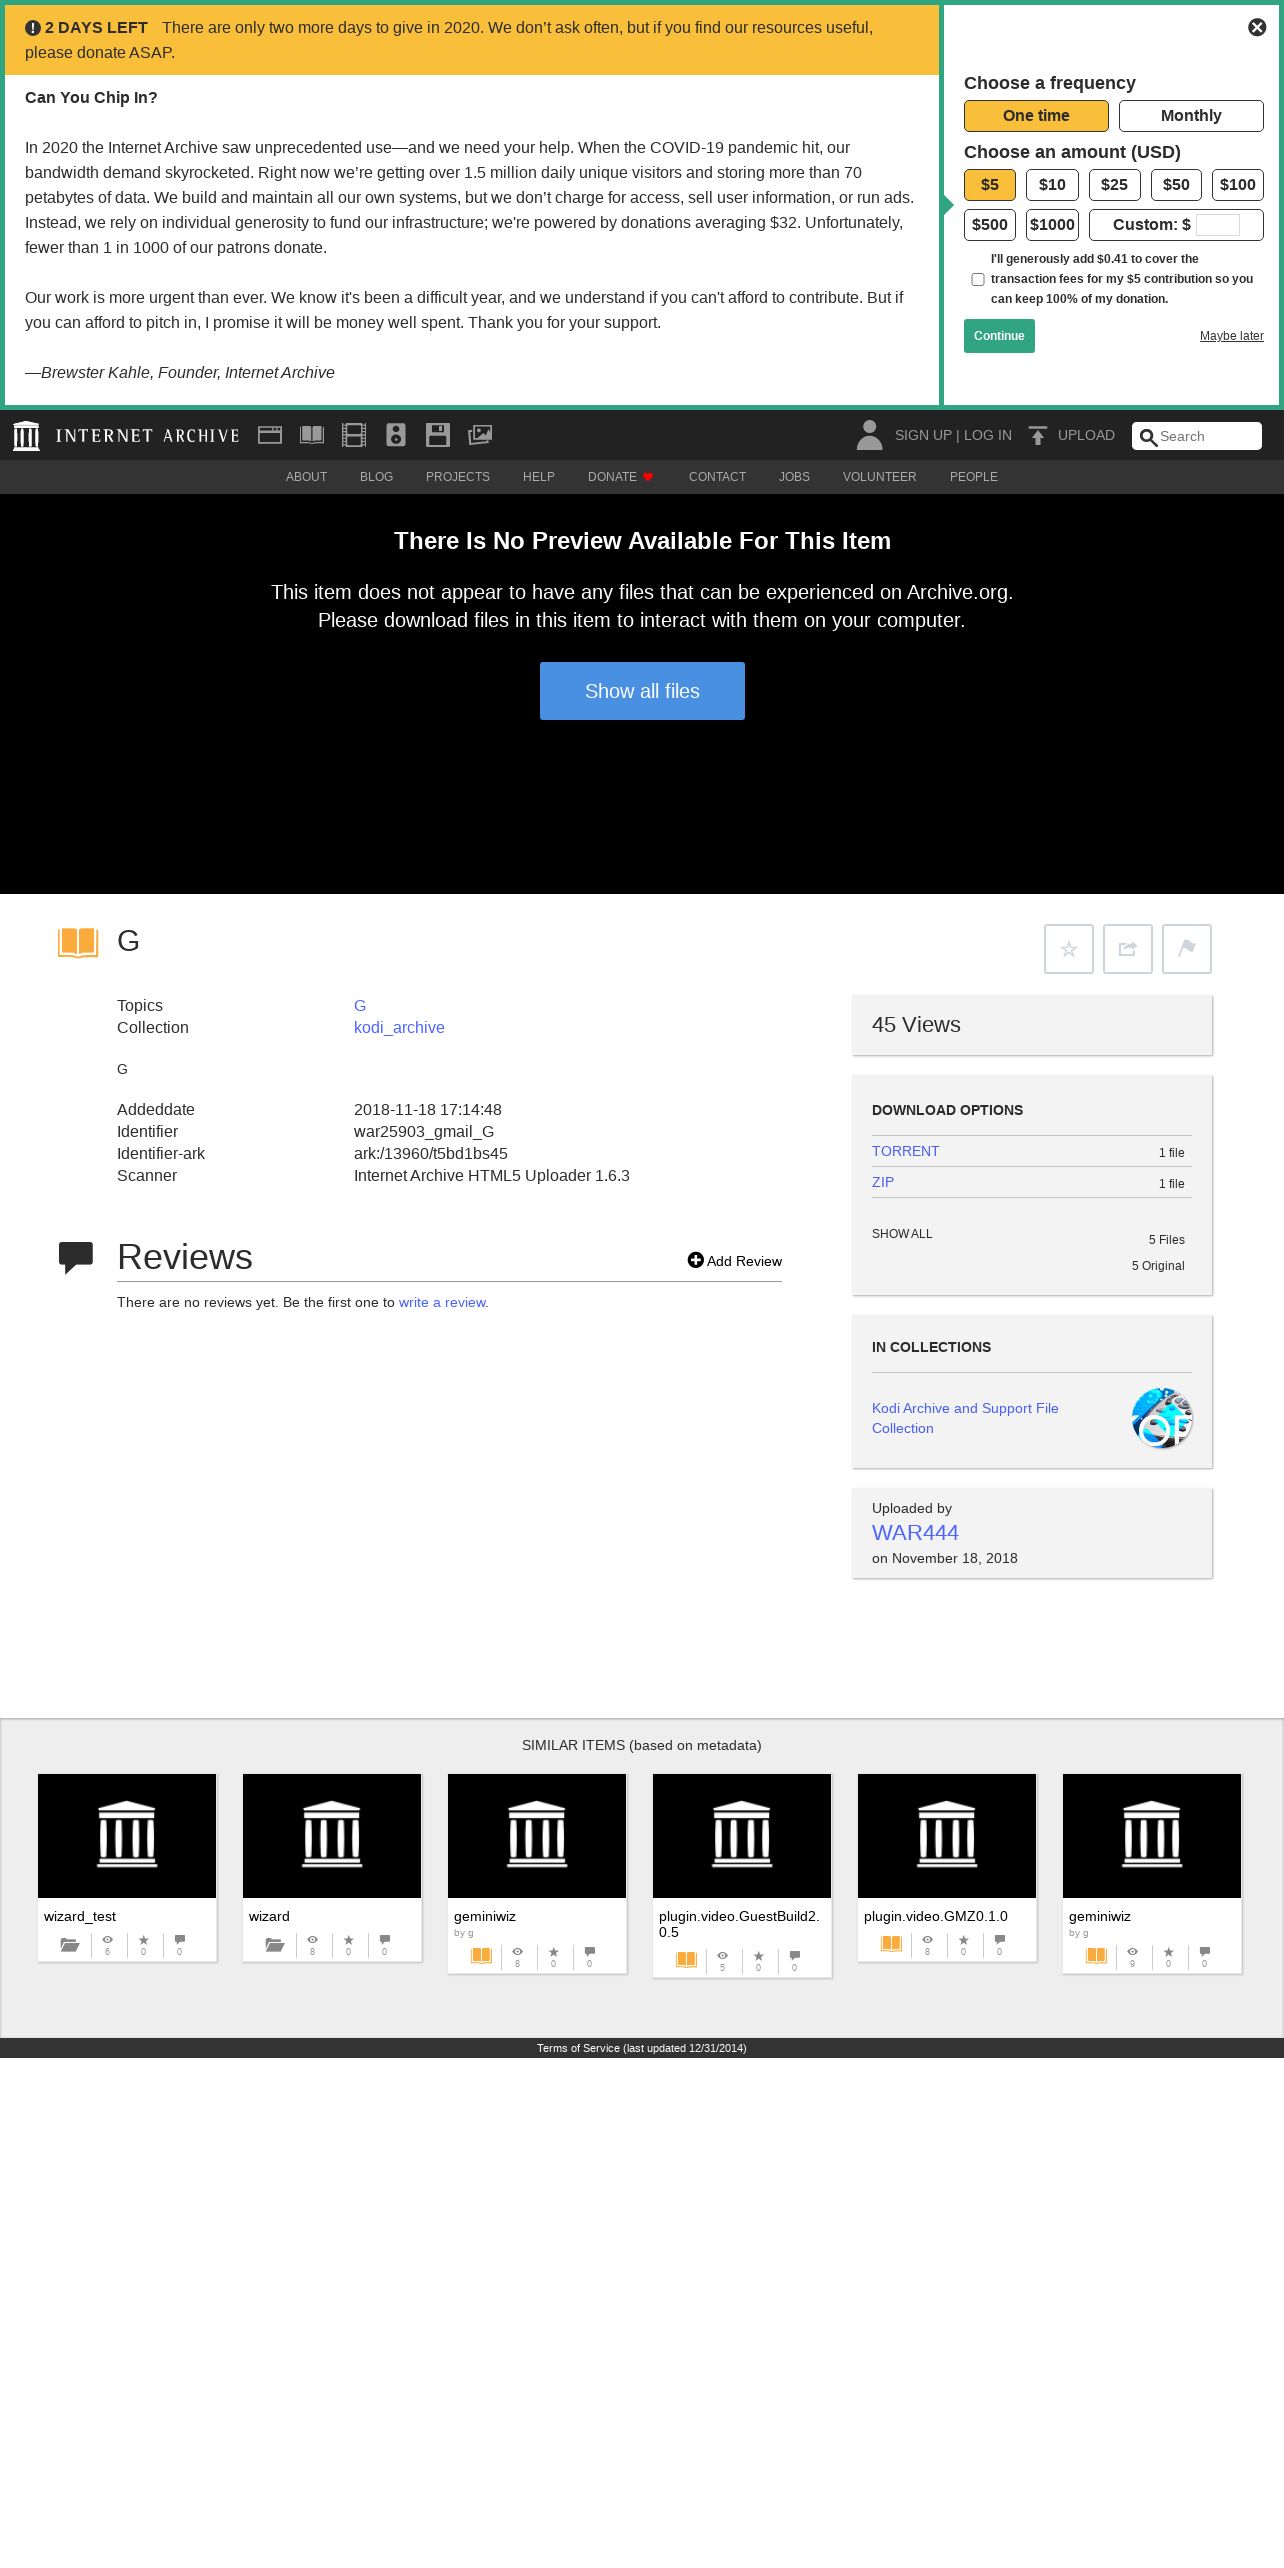This screenshot has height=2568, width=1284.
Task: Click the user avatar icon
Action: 869,435
